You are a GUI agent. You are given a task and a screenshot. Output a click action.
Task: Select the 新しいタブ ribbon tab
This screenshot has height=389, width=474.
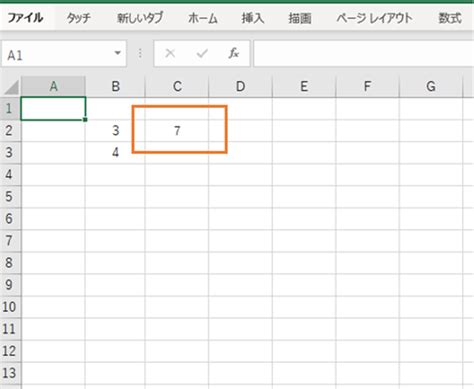(x=140, y=18)
